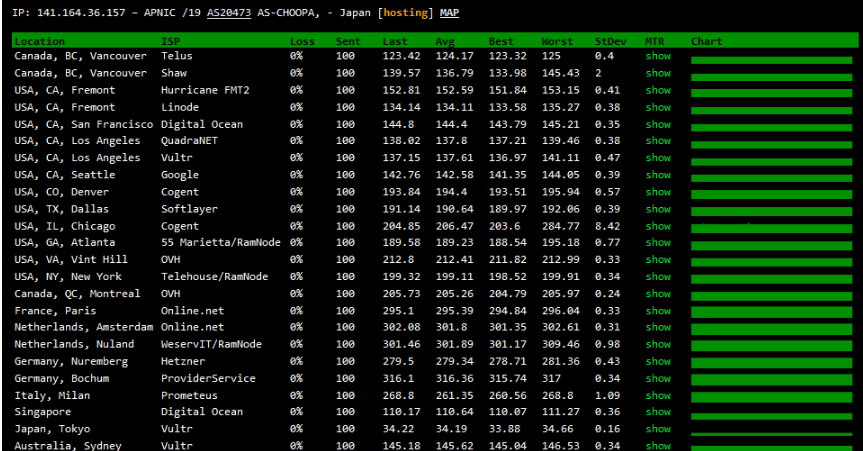Click the Last value 316.1
The width and height of the screenshot is (863, 451).
coord(398,379)
